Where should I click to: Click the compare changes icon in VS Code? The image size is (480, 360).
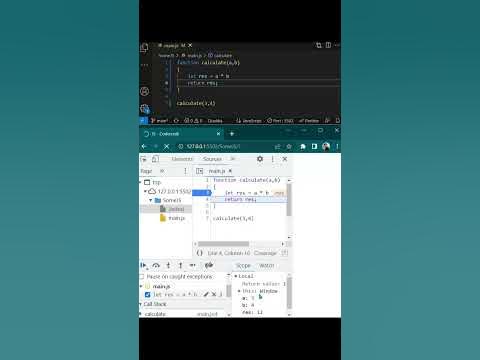pos(319,45)
